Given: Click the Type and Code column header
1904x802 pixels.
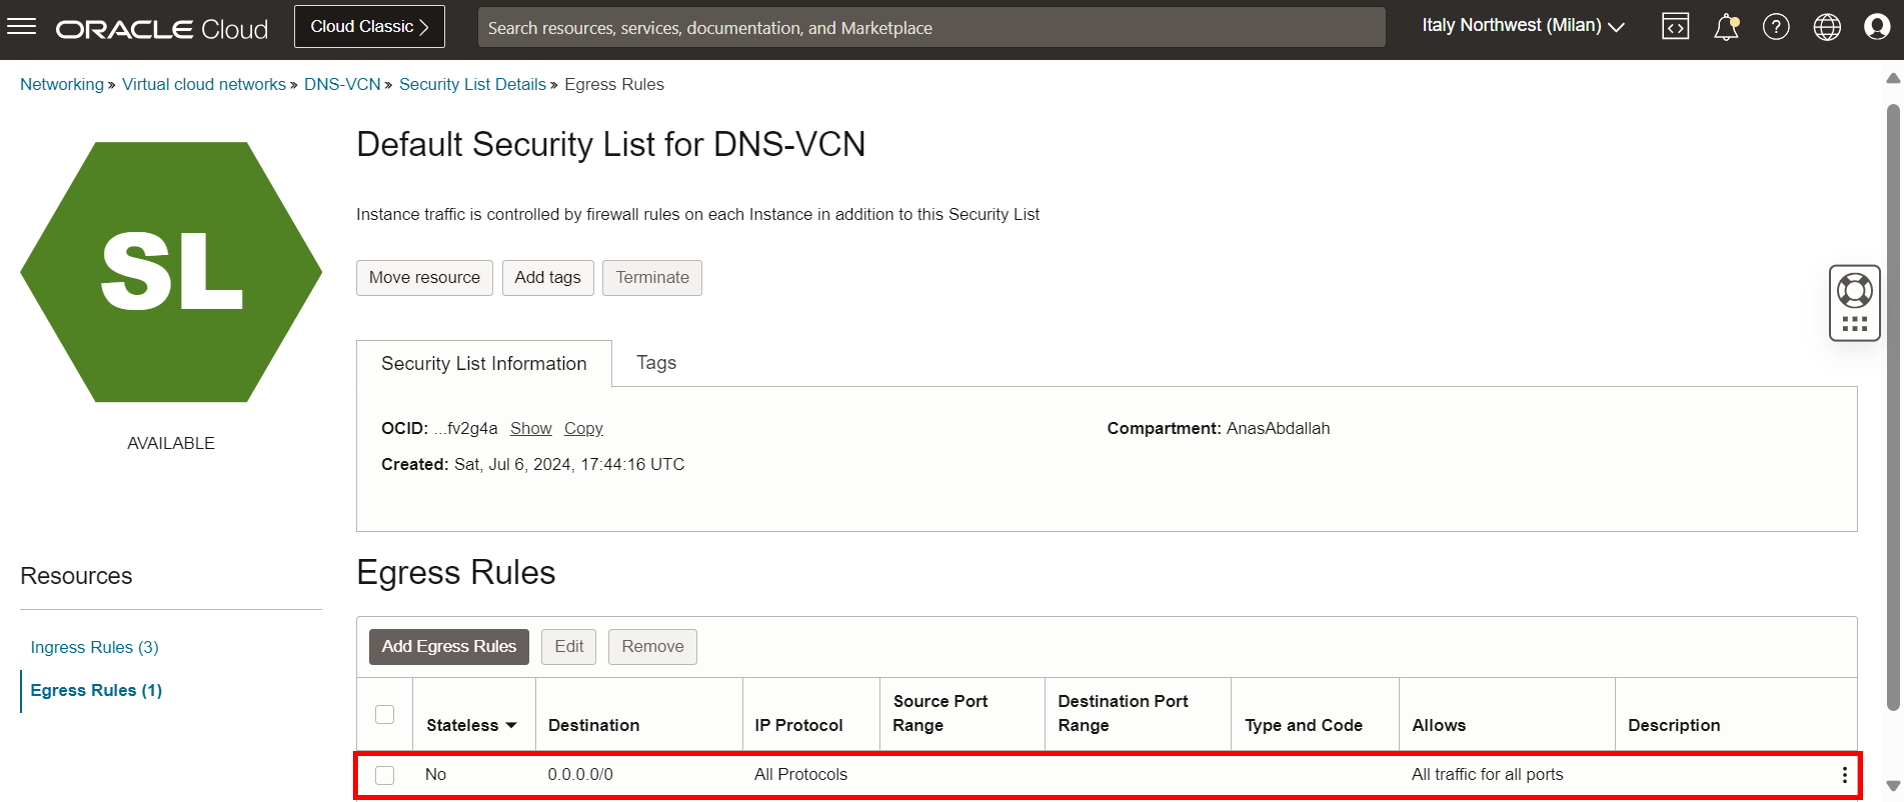Looking at the screenshot, I should pos(1304,725).
